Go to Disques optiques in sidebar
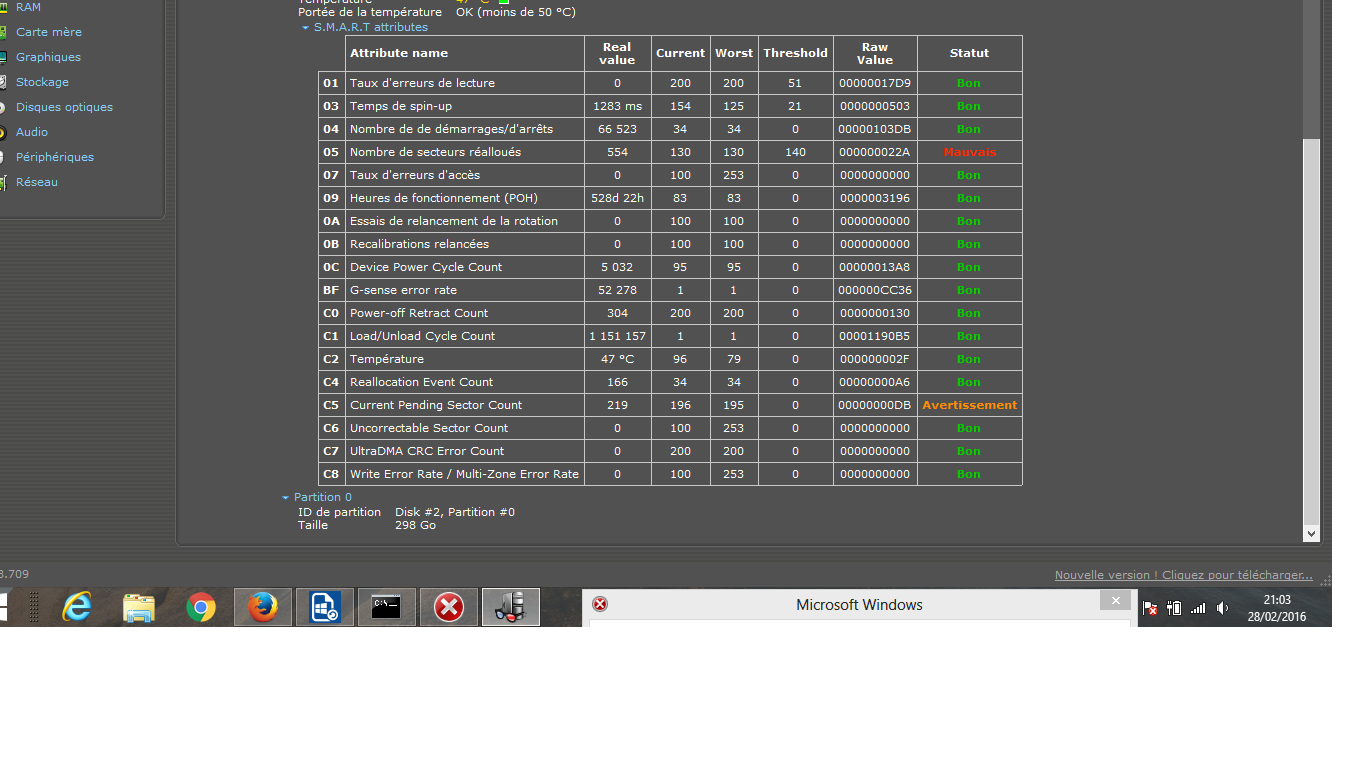 (64, 107)
